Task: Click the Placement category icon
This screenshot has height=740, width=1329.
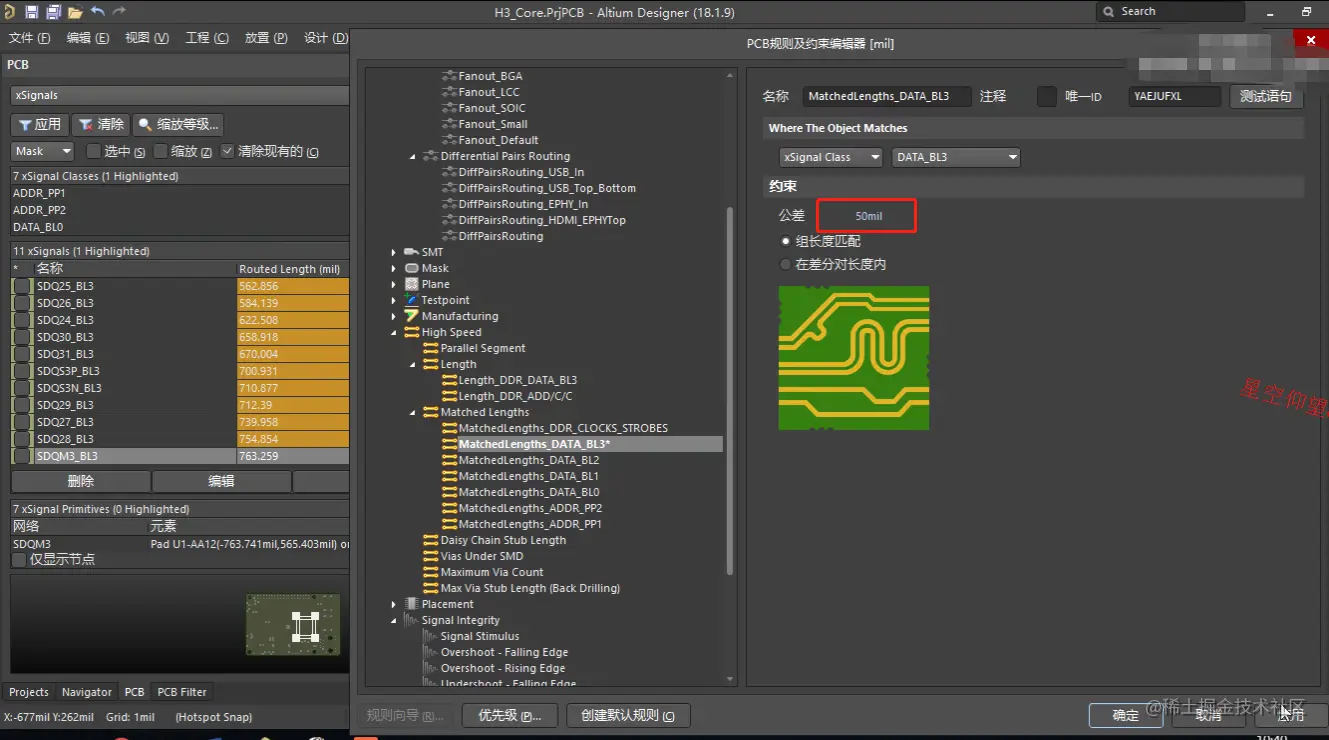Action: [x=411, y=604]
